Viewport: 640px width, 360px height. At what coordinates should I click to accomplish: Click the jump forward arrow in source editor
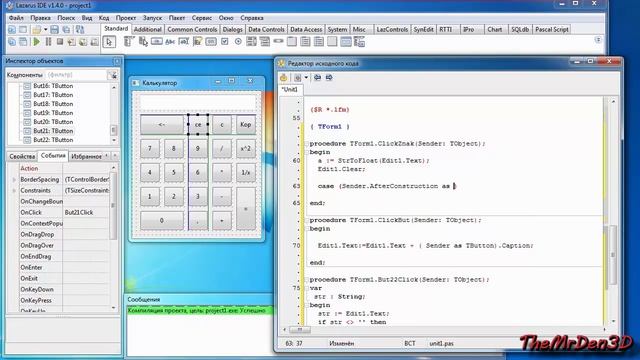329,77
